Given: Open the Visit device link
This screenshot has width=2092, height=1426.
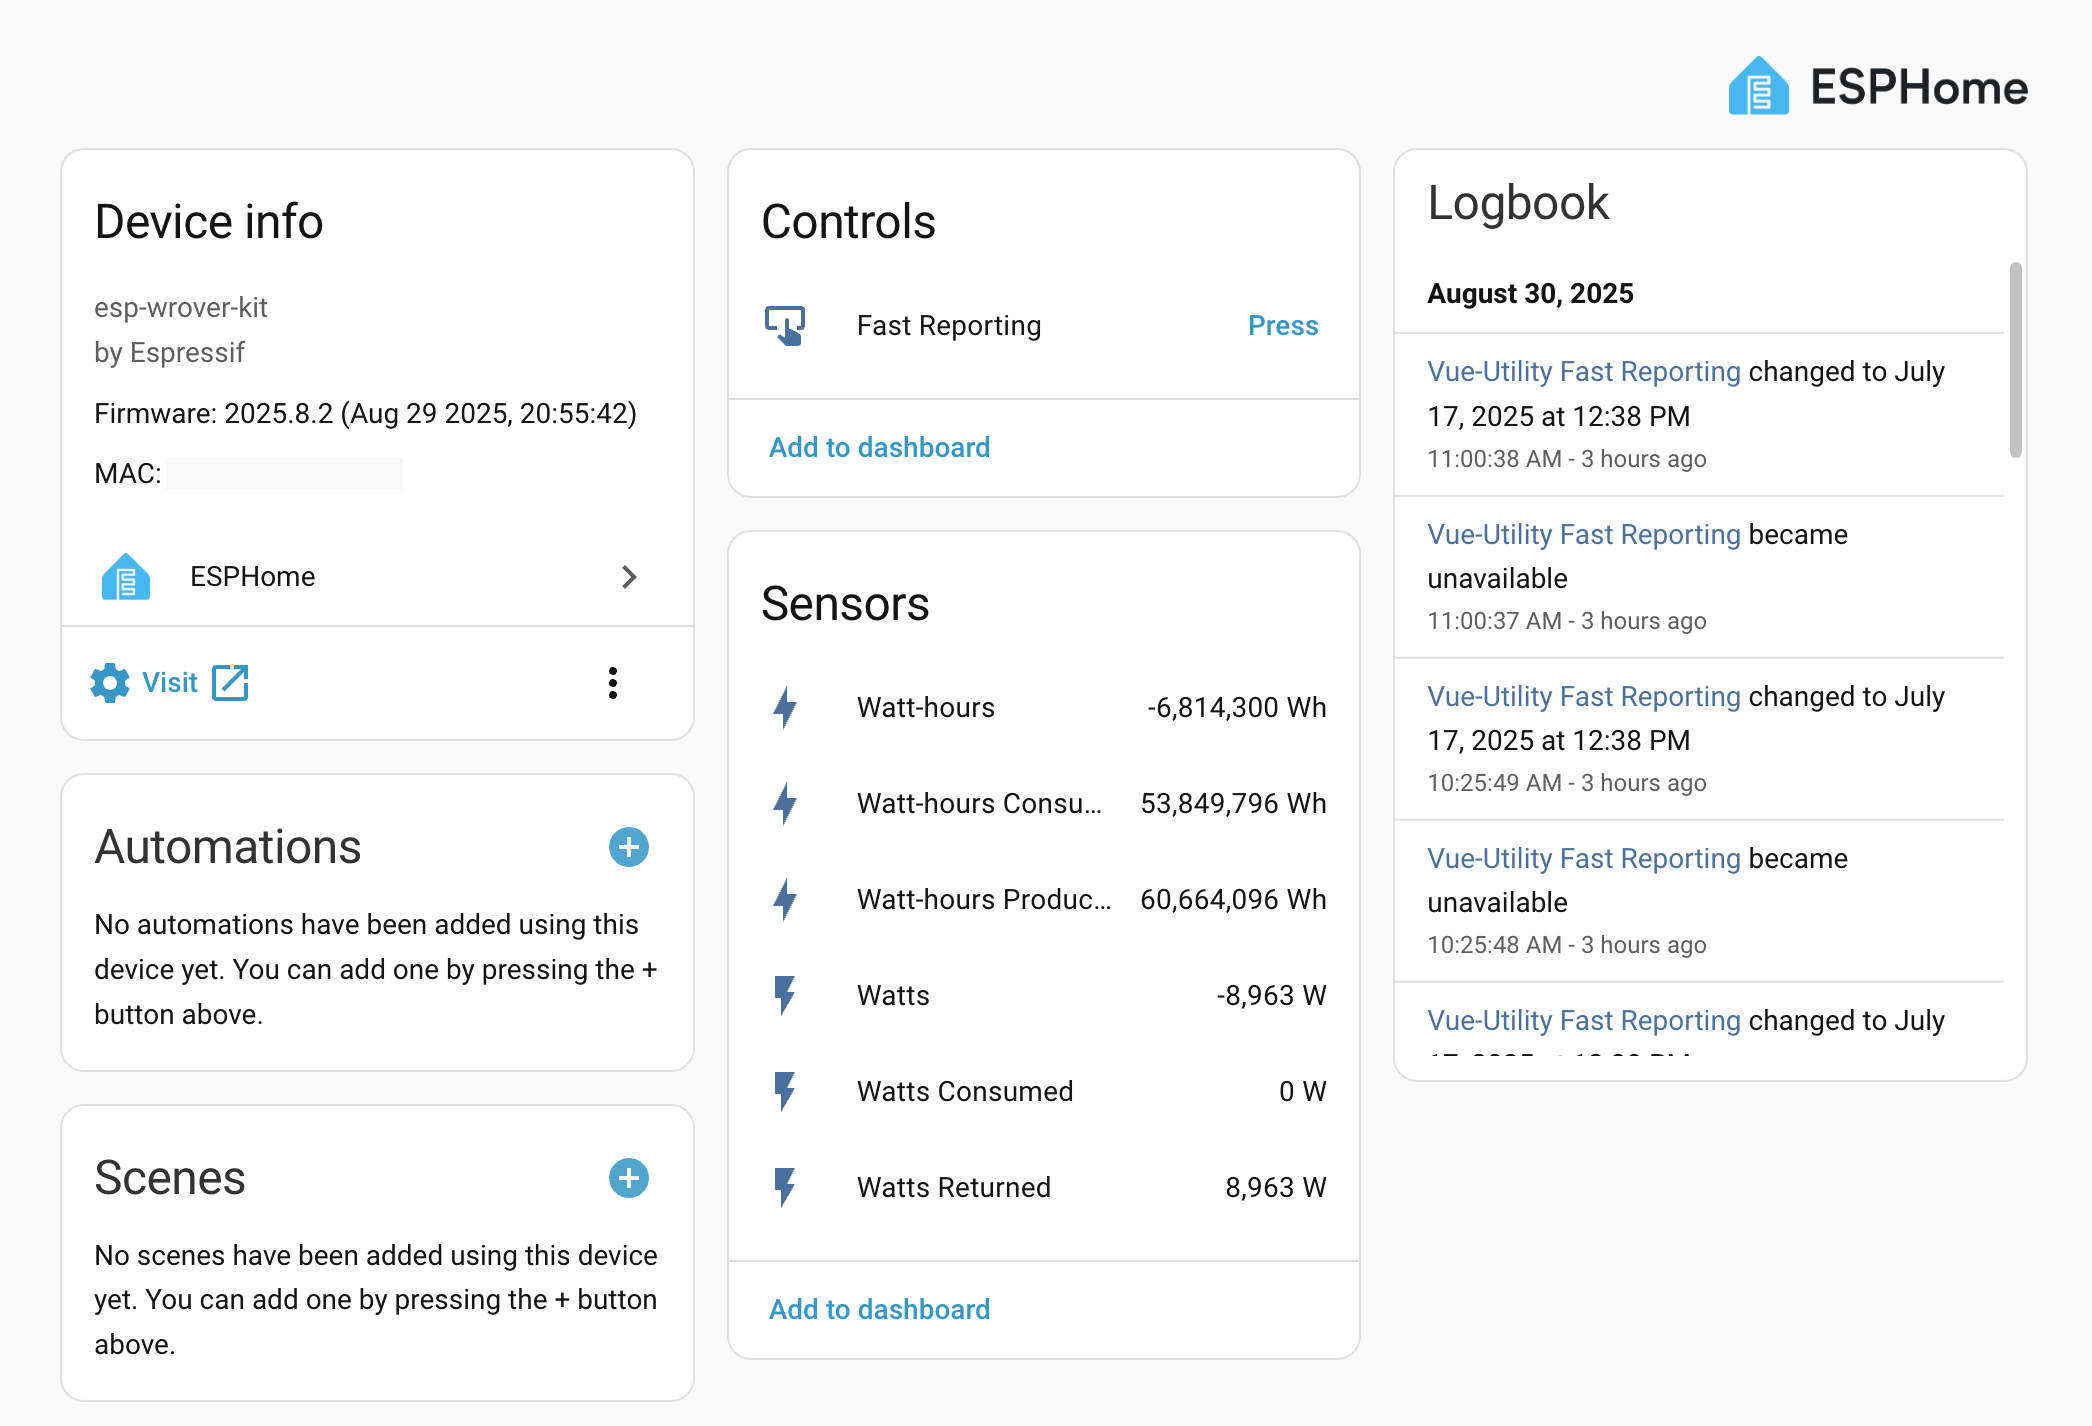Looking at the screenshot, I should click(x=170, y=683).
